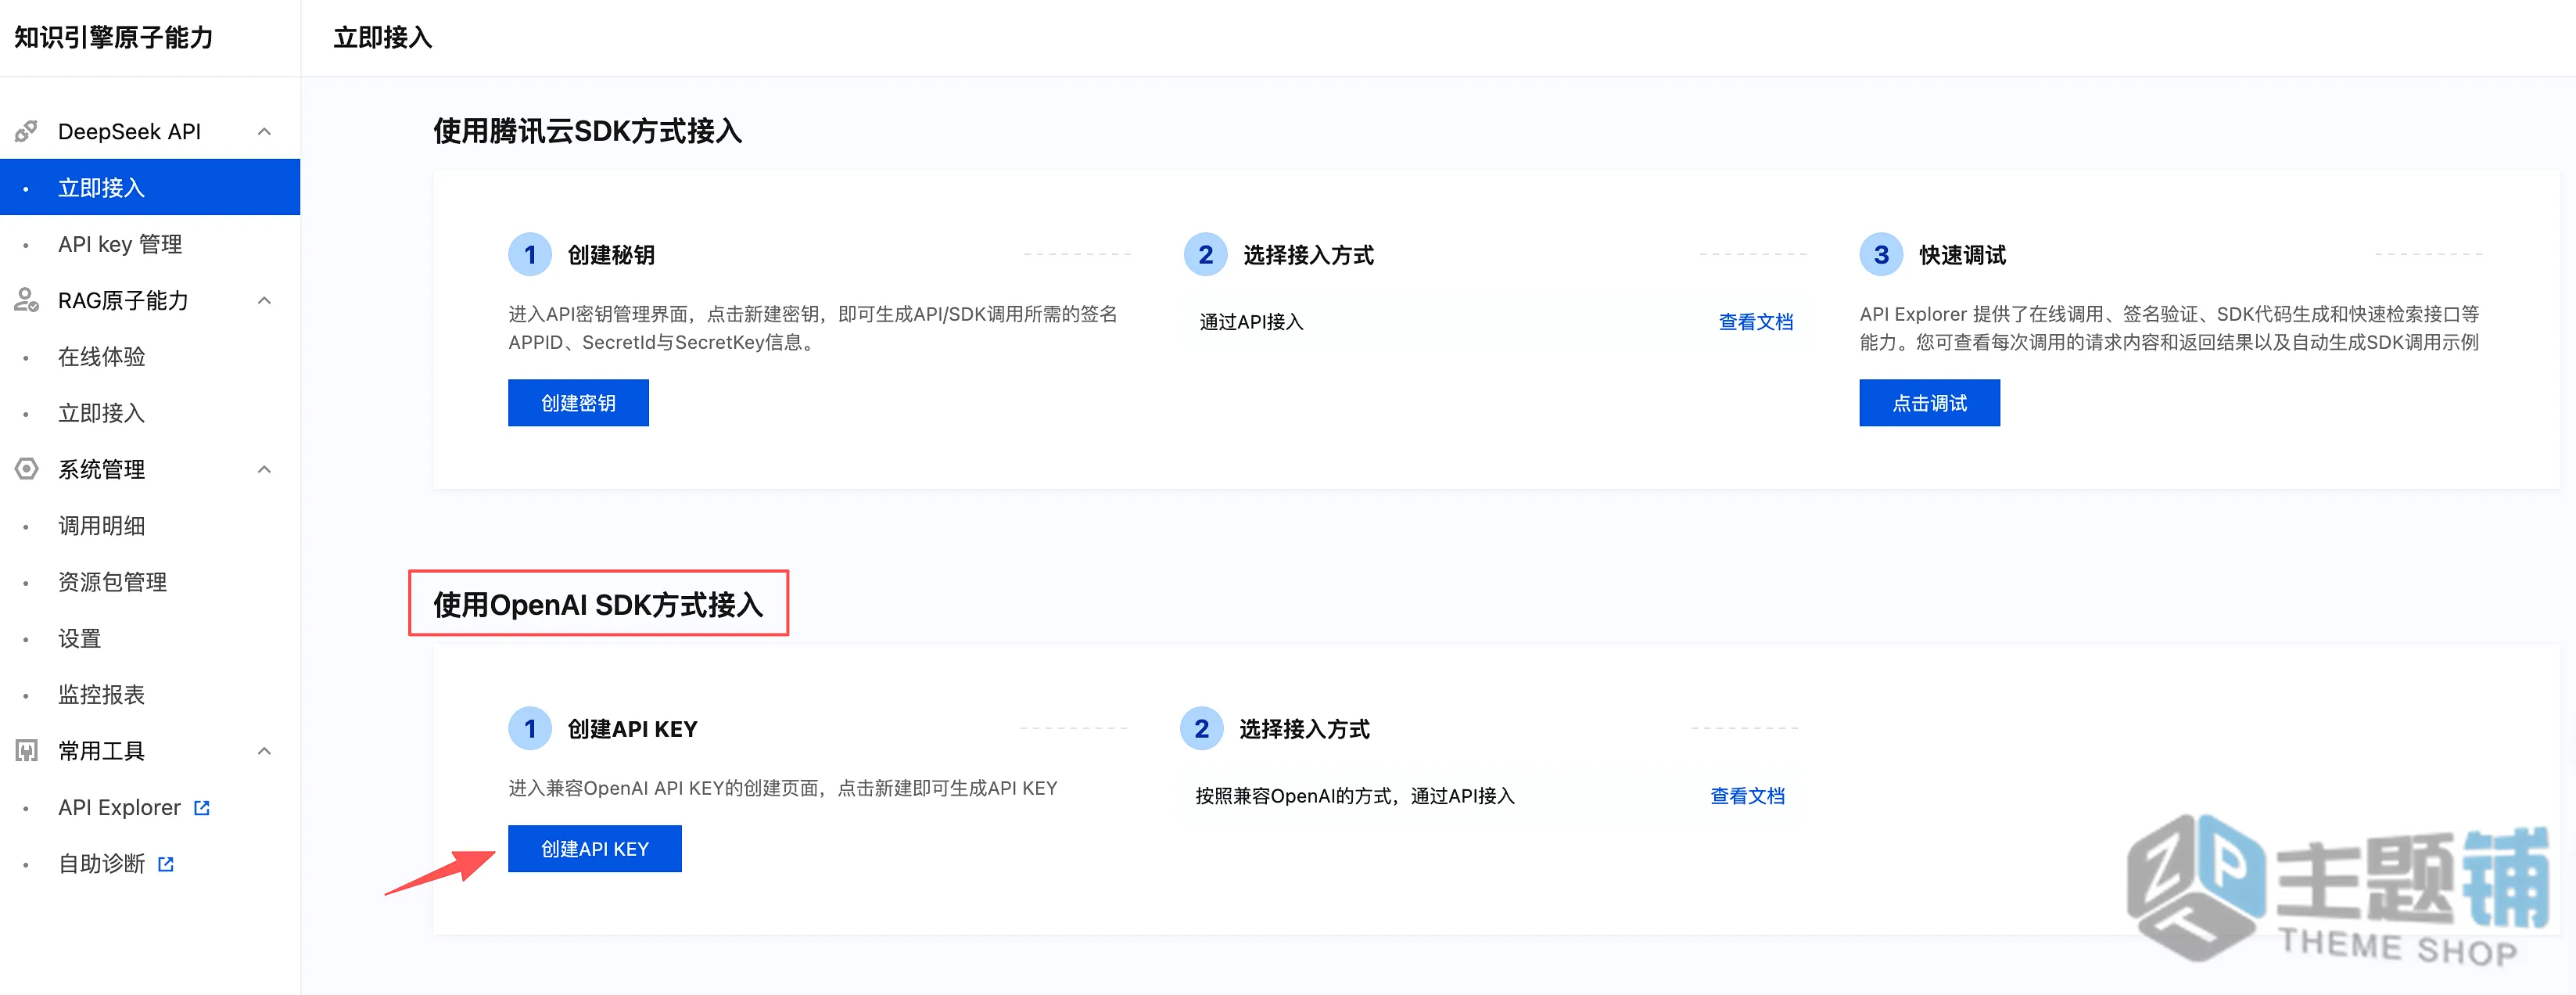Viewport: 2576px width, 995px height.
Task: Click the 常用工具 sidebar icon
Action: [26, 751]
